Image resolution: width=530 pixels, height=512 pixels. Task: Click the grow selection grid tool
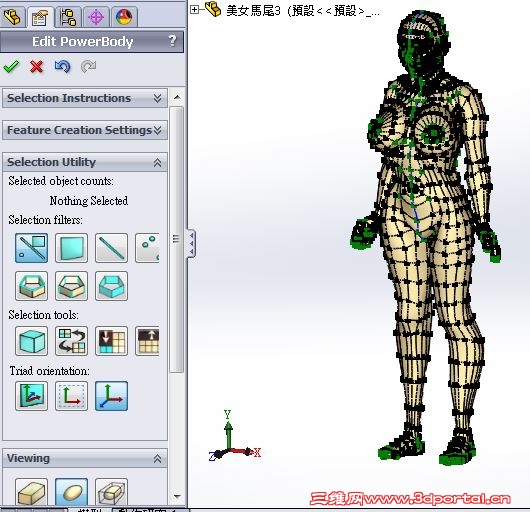[147, 341]
